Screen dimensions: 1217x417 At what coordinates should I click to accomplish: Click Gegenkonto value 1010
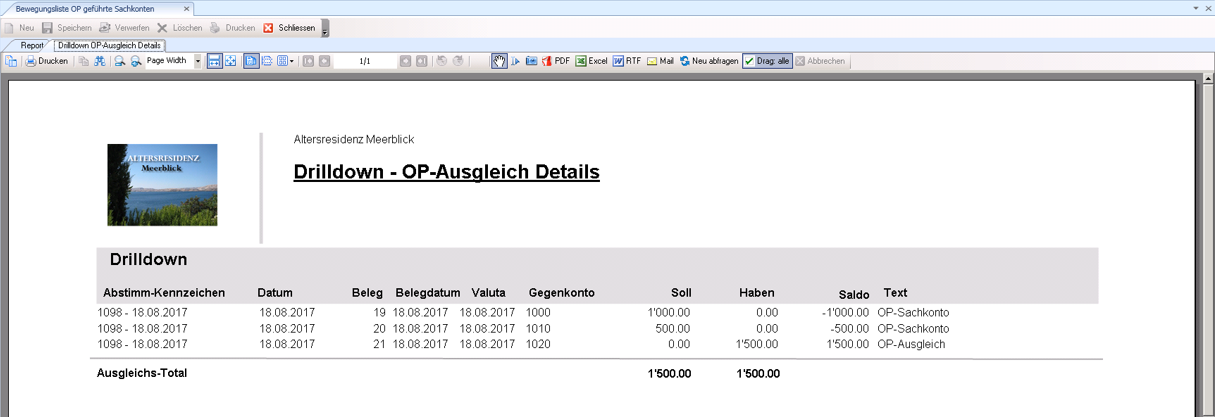[x=538, y=329]
